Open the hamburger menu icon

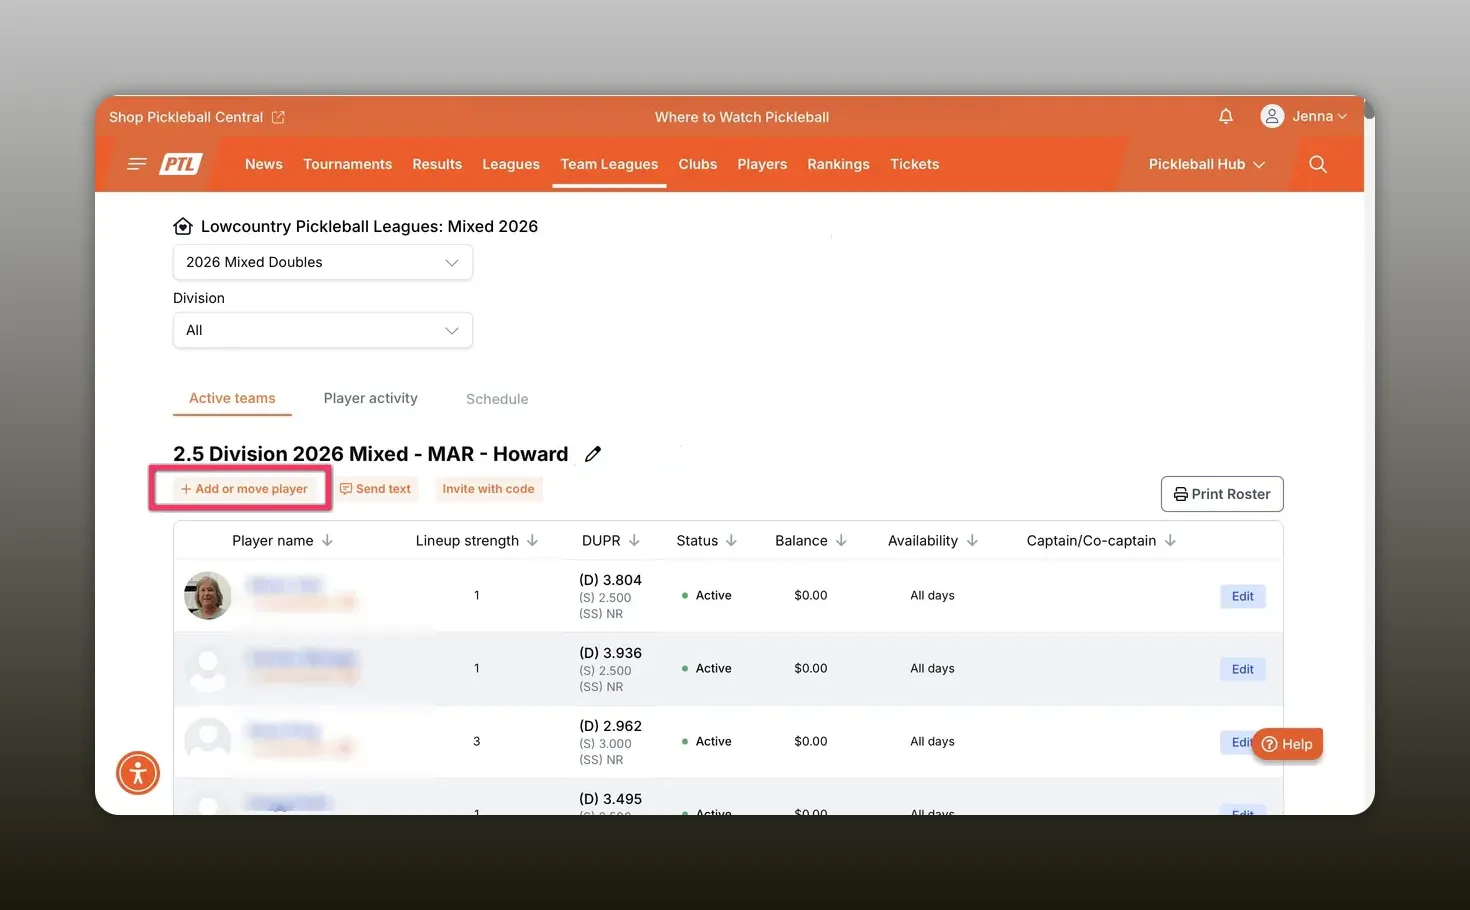point(137,164)
